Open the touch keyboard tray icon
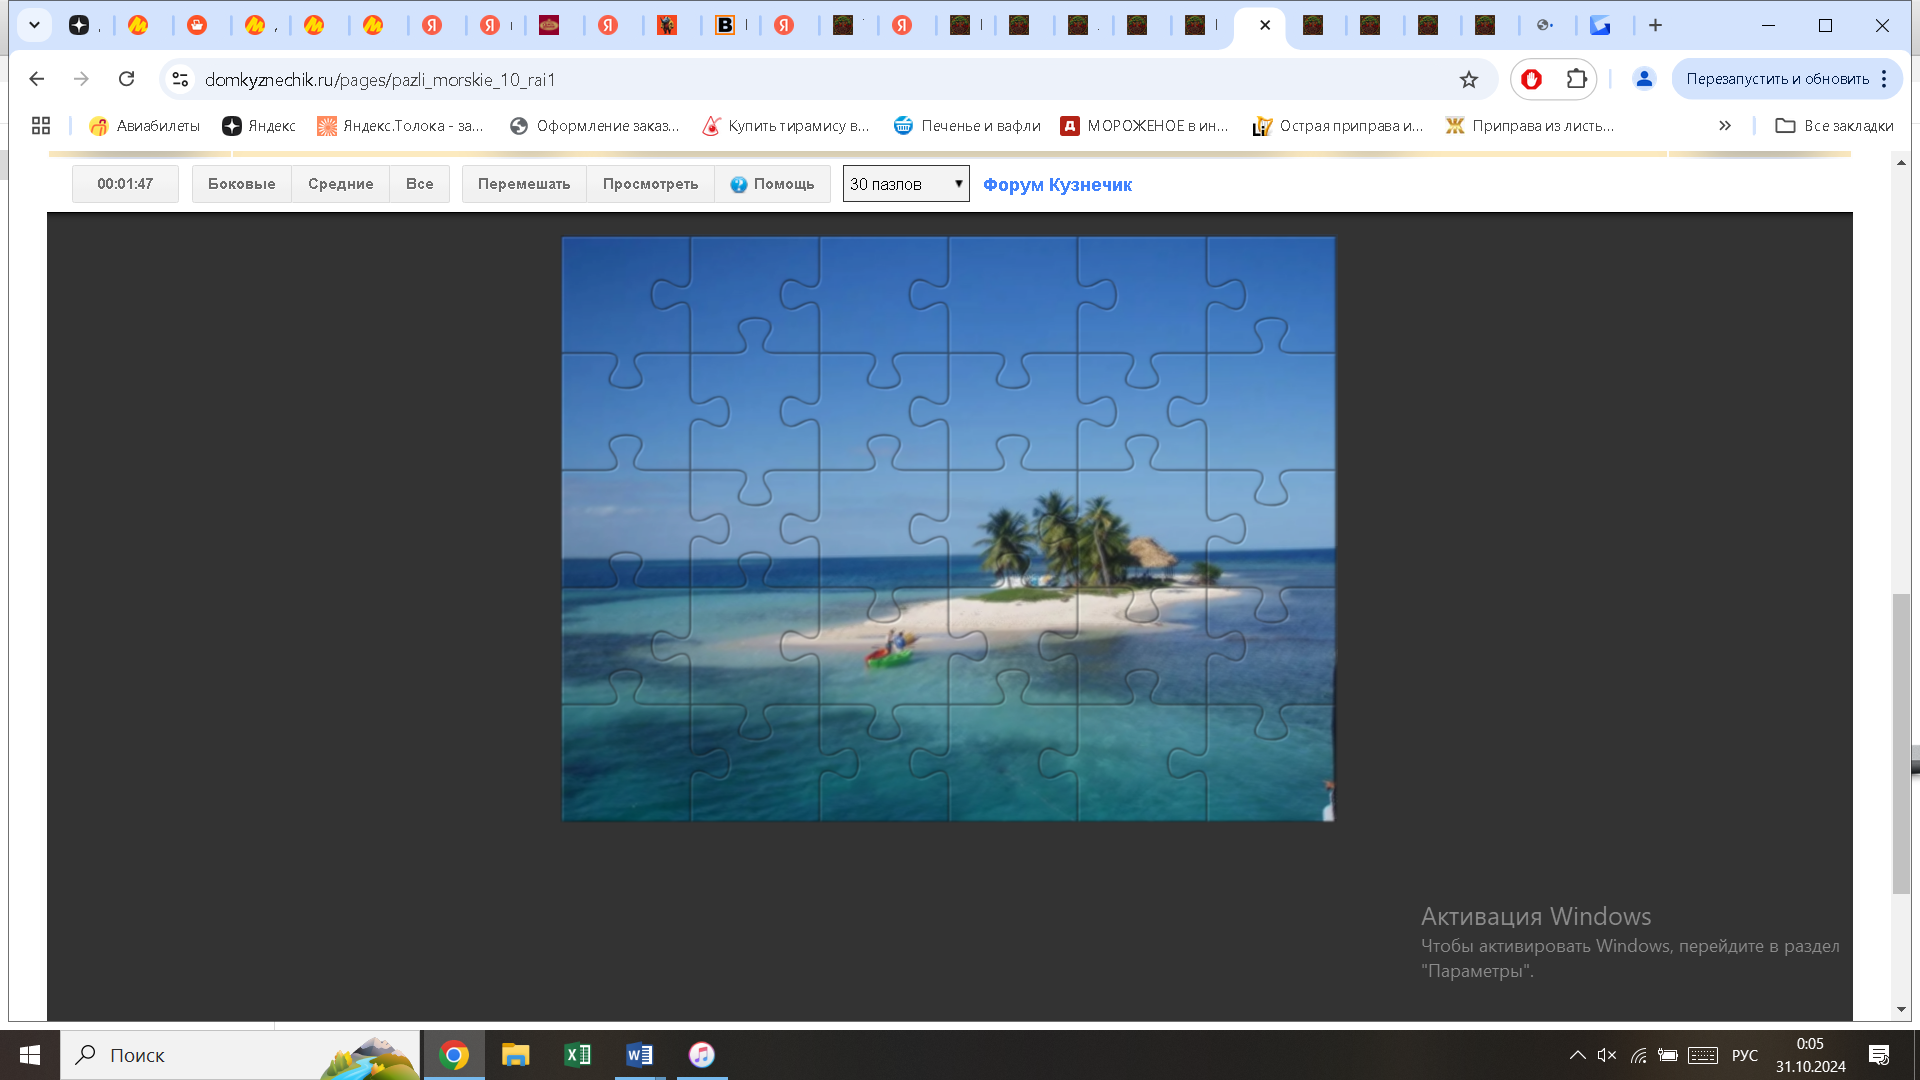Viewport: 1920px width, 1080px height. (x=1703, y=1055)
